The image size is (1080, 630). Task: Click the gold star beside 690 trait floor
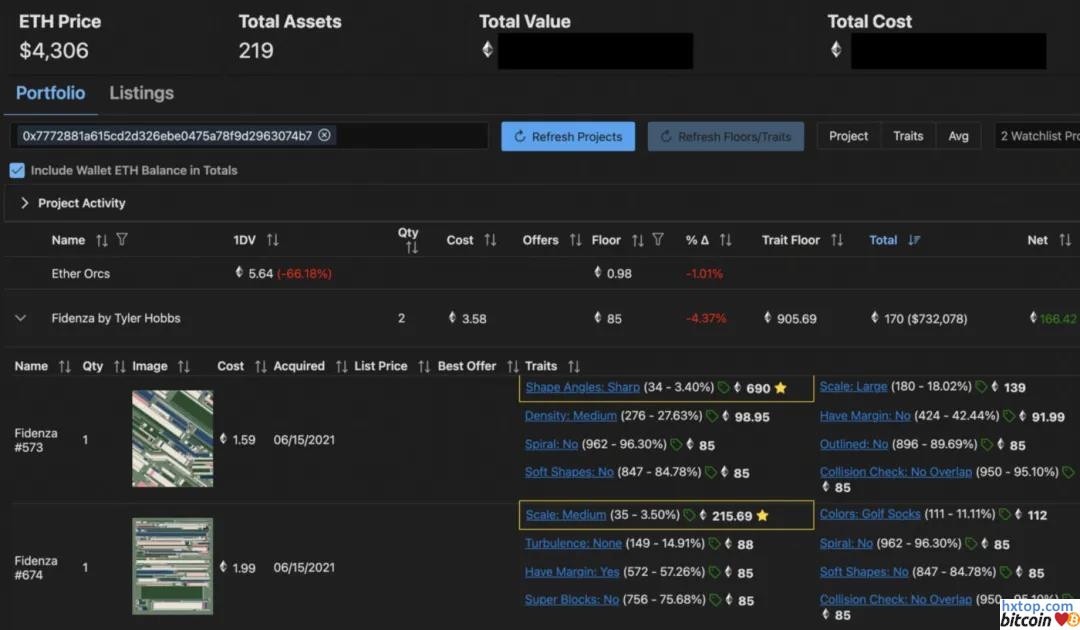pyautogui.click(x=780, y=388)
